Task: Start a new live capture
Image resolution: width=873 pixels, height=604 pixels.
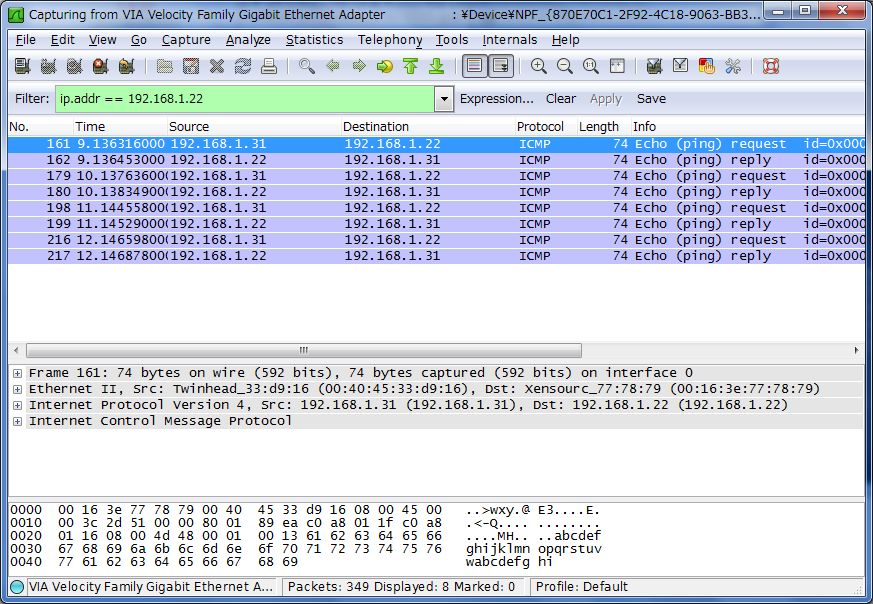Action: pos(75,66)
